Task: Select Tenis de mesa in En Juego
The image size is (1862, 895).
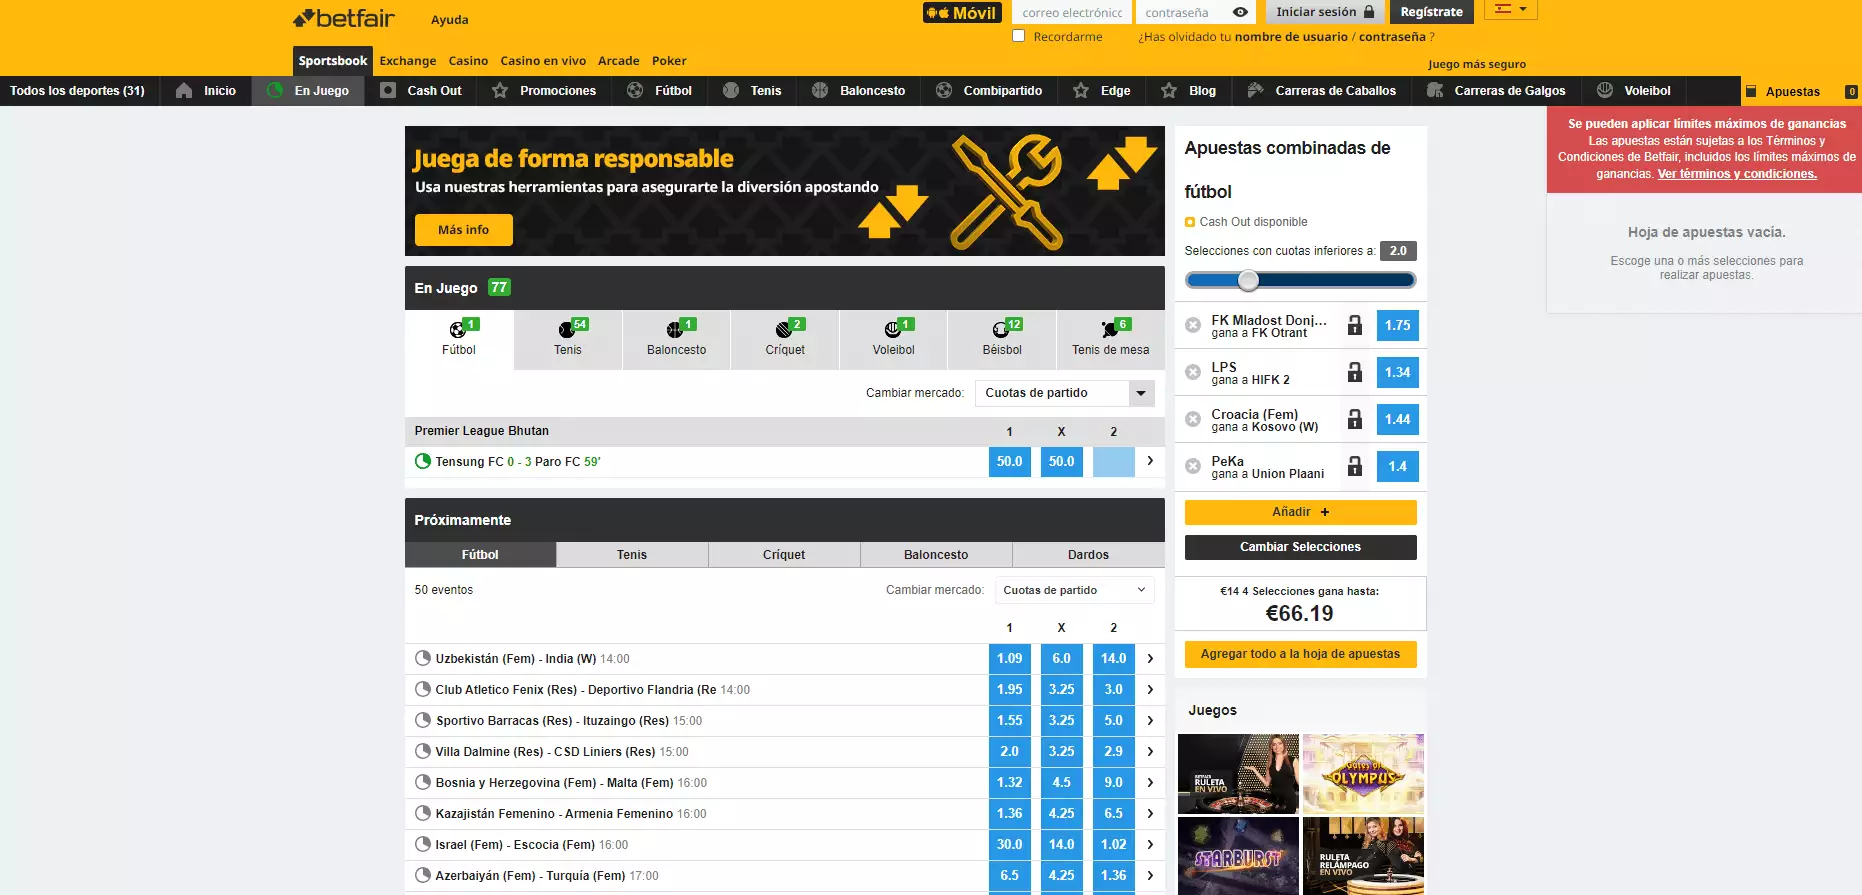Action: click(1111, 339)
